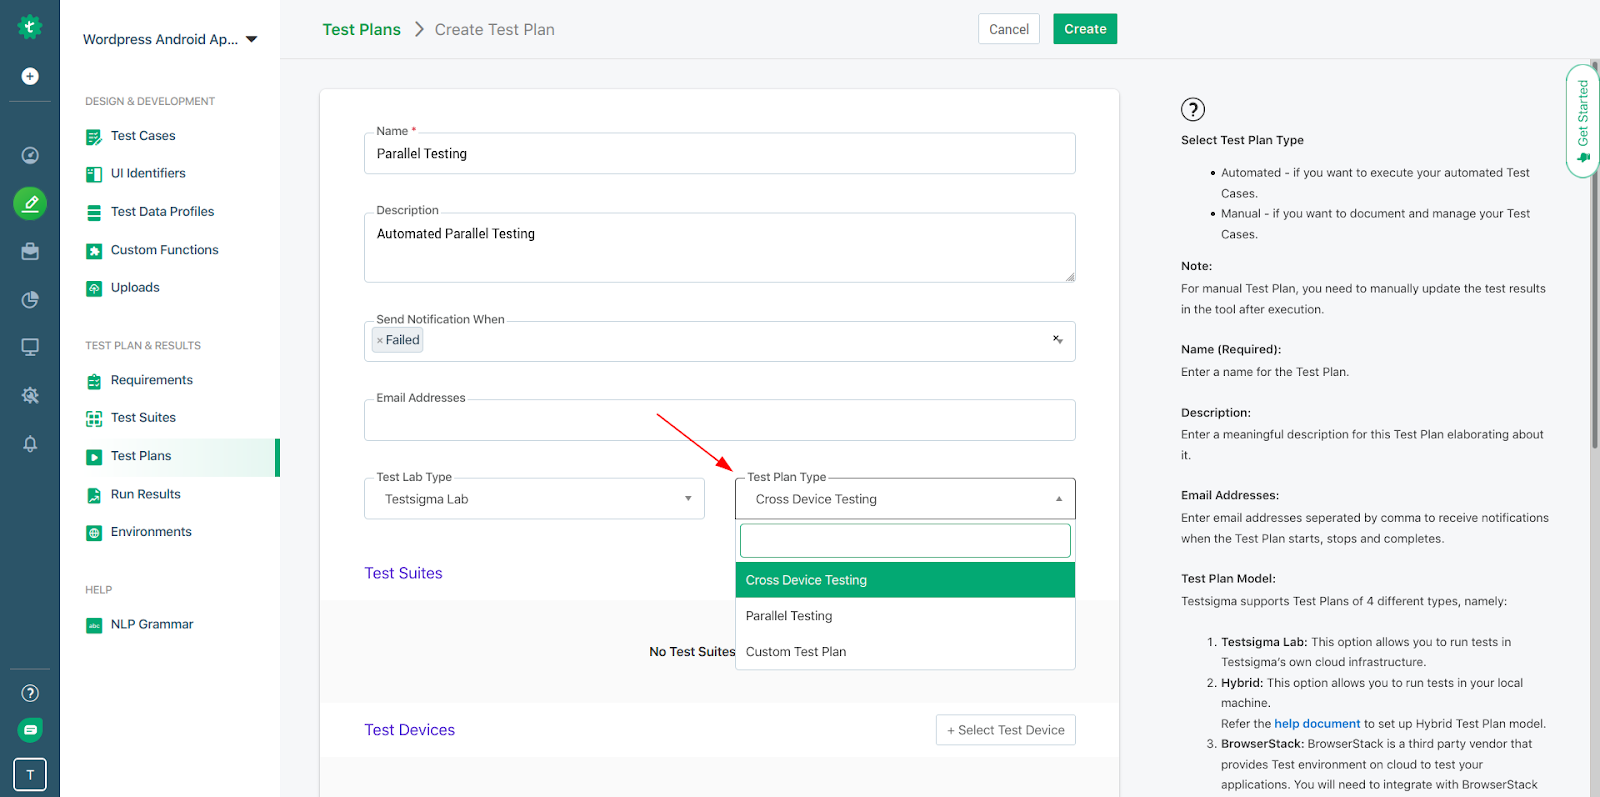The width and height of the screenshot is (1600, 797).
Task: Open the dashboard gauge icon
Action: point(30,155)
